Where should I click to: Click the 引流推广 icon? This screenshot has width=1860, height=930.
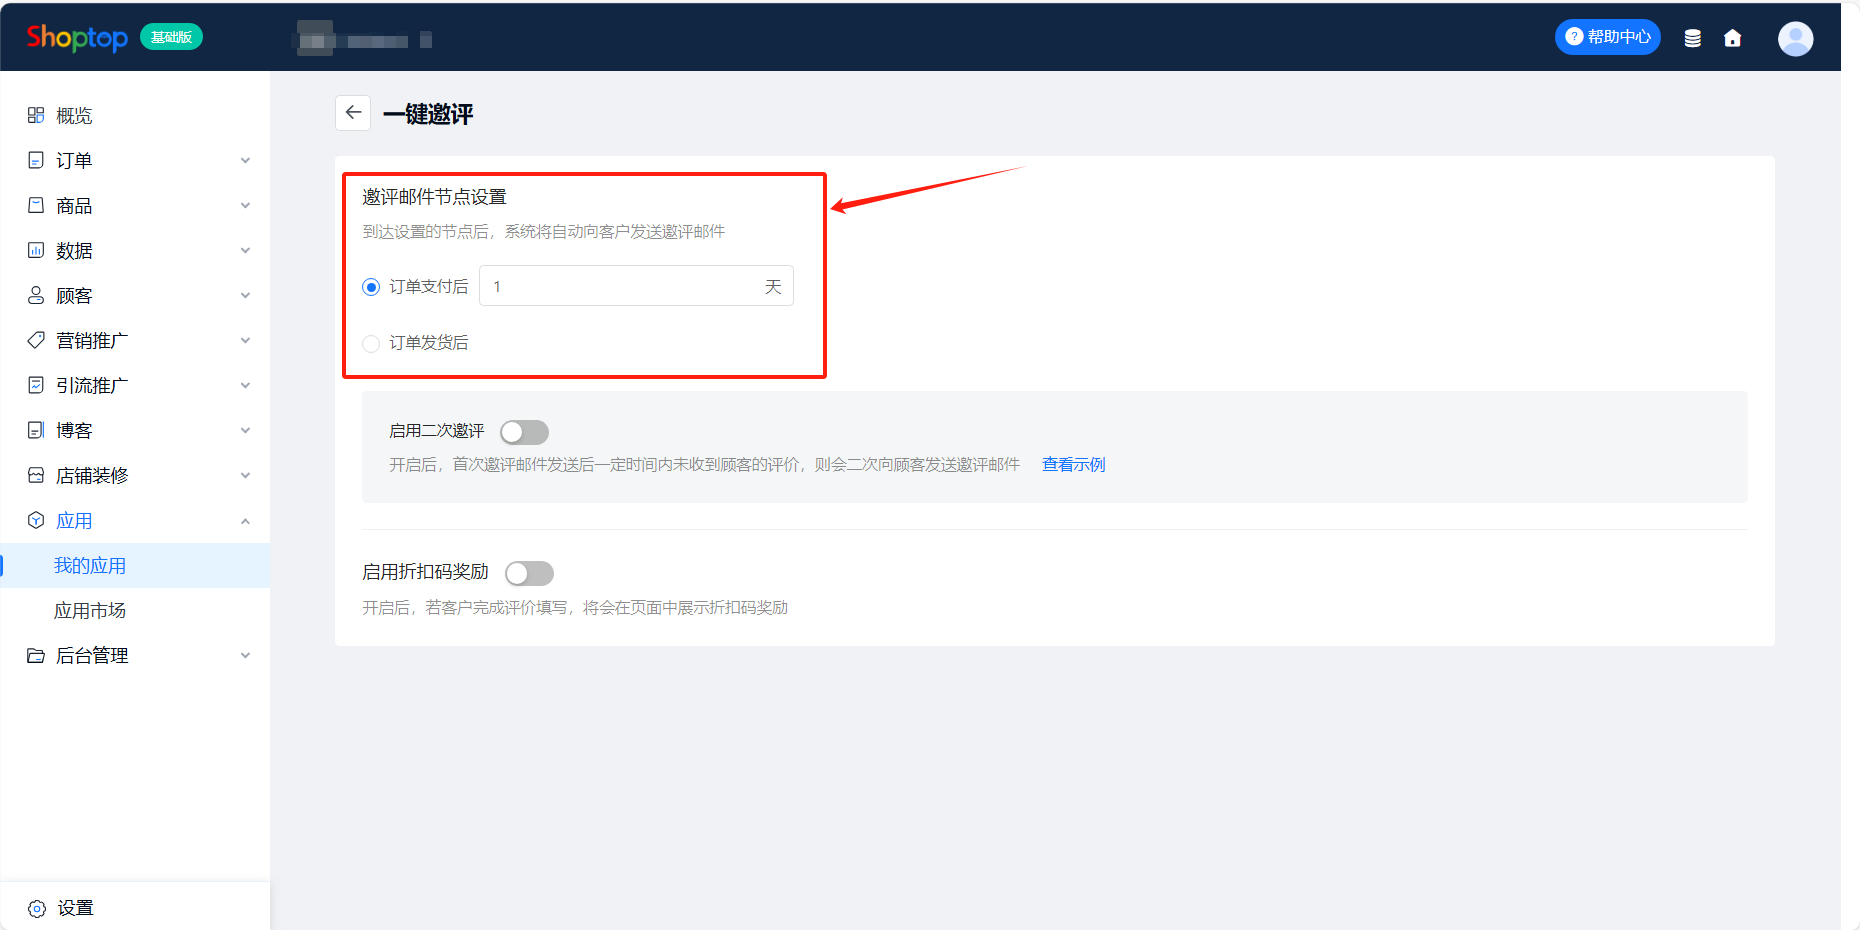pyautogui.click(x=36, y=385)
